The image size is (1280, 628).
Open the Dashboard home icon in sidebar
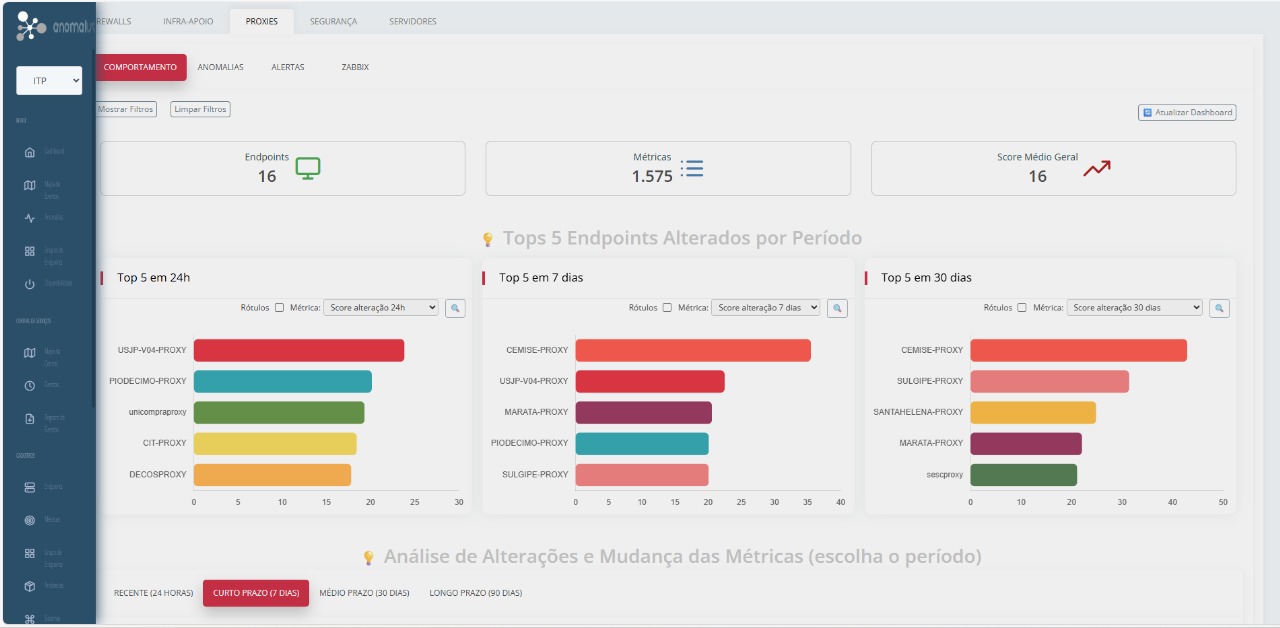point(30,153)
